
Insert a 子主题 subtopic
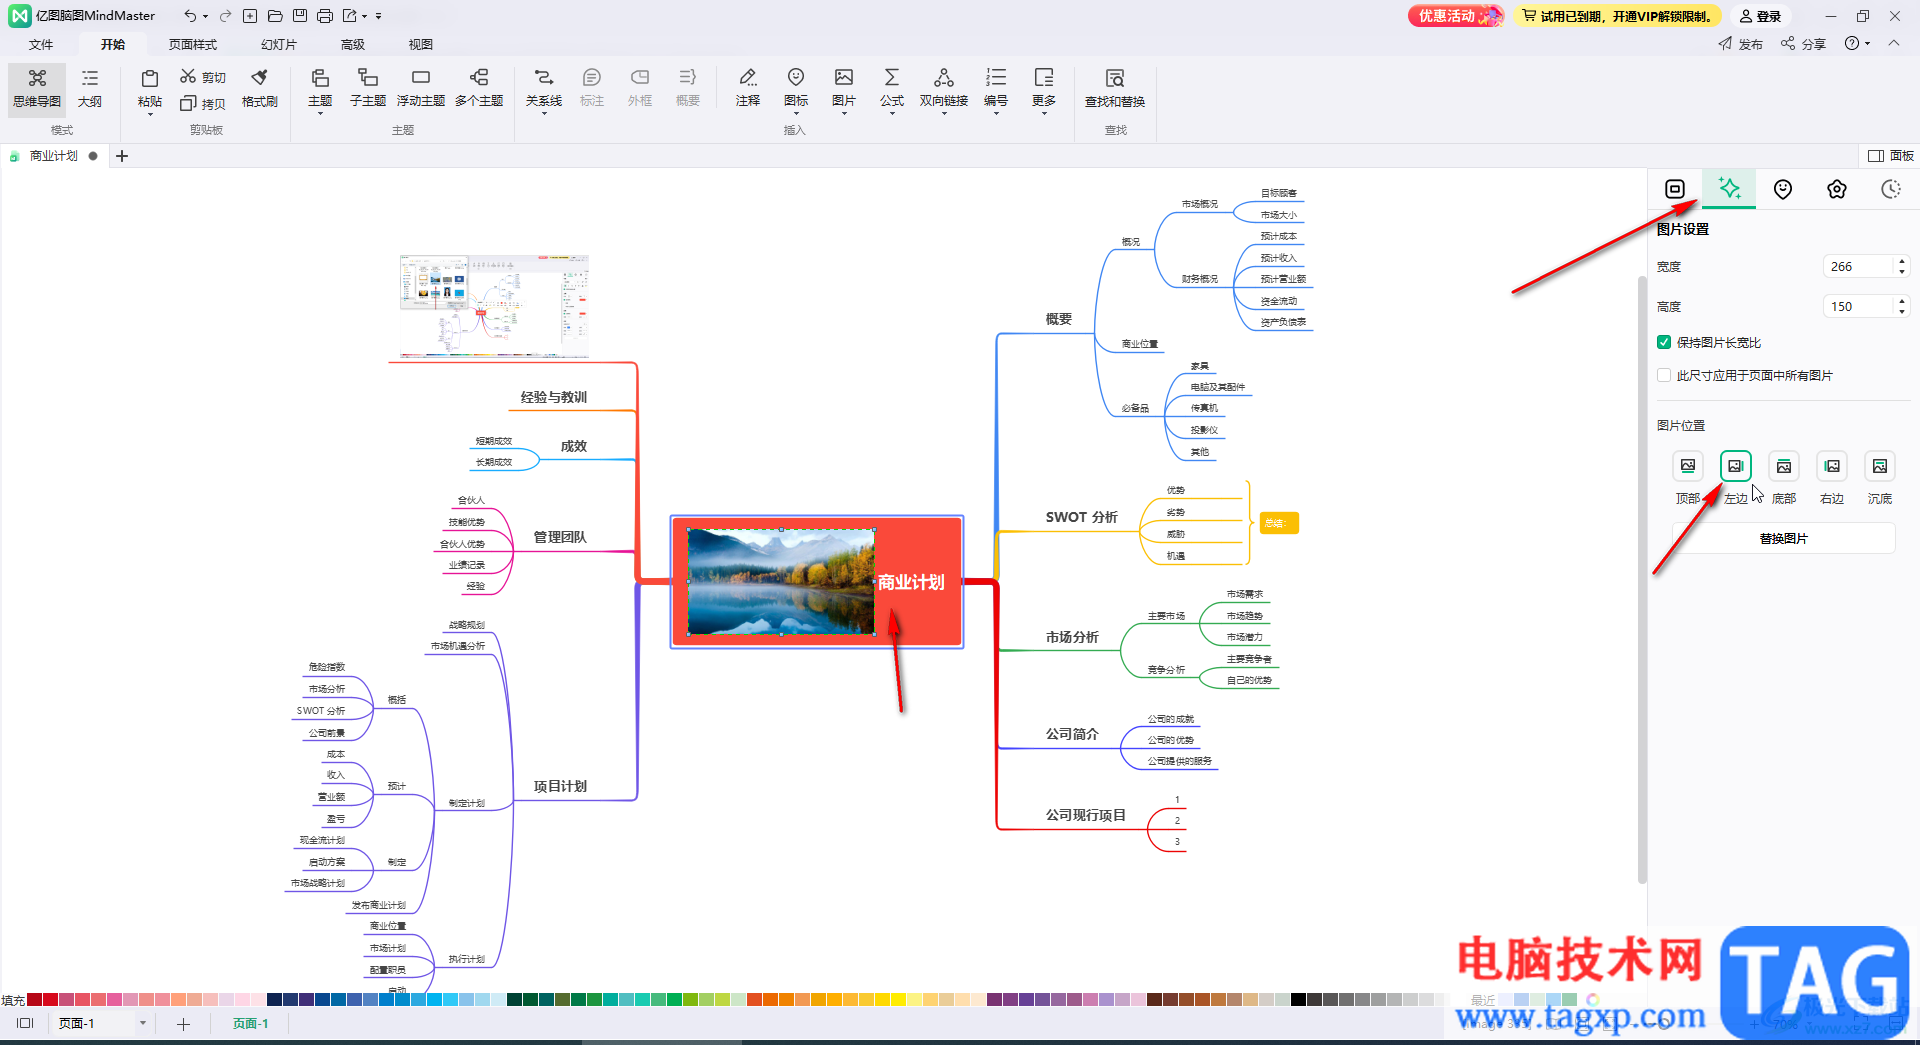point(367,89)
